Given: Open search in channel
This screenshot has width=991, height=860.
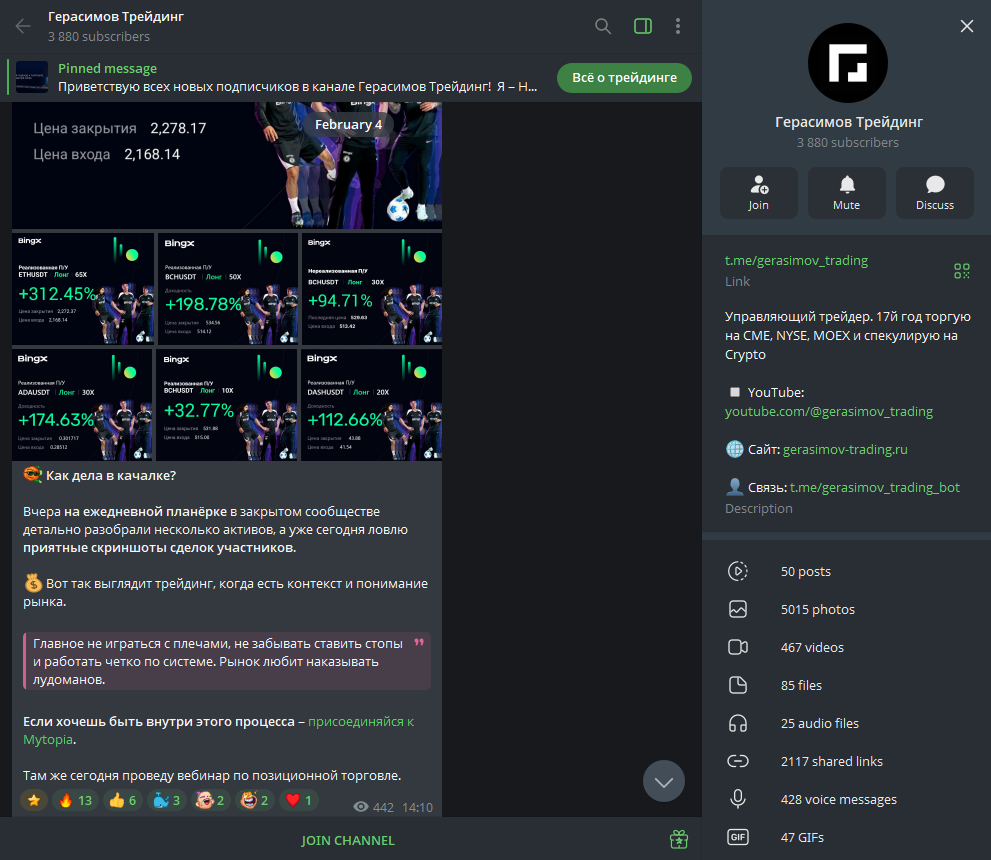Looking at the screenshot, I should click(603, 26).
